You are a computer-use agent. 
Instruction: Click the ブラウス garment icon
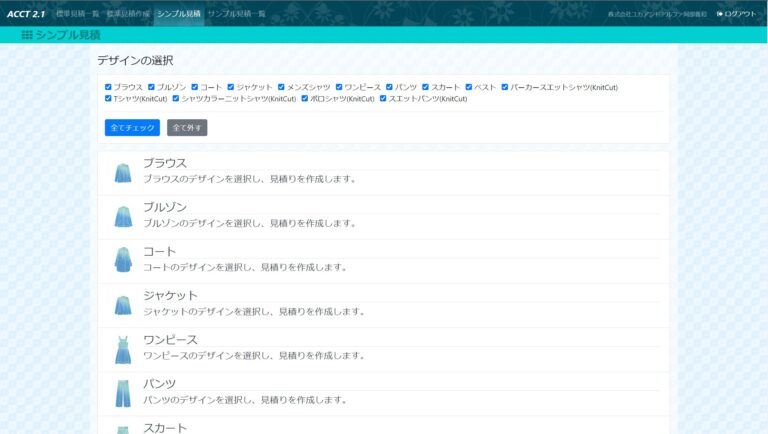(123, 173)
